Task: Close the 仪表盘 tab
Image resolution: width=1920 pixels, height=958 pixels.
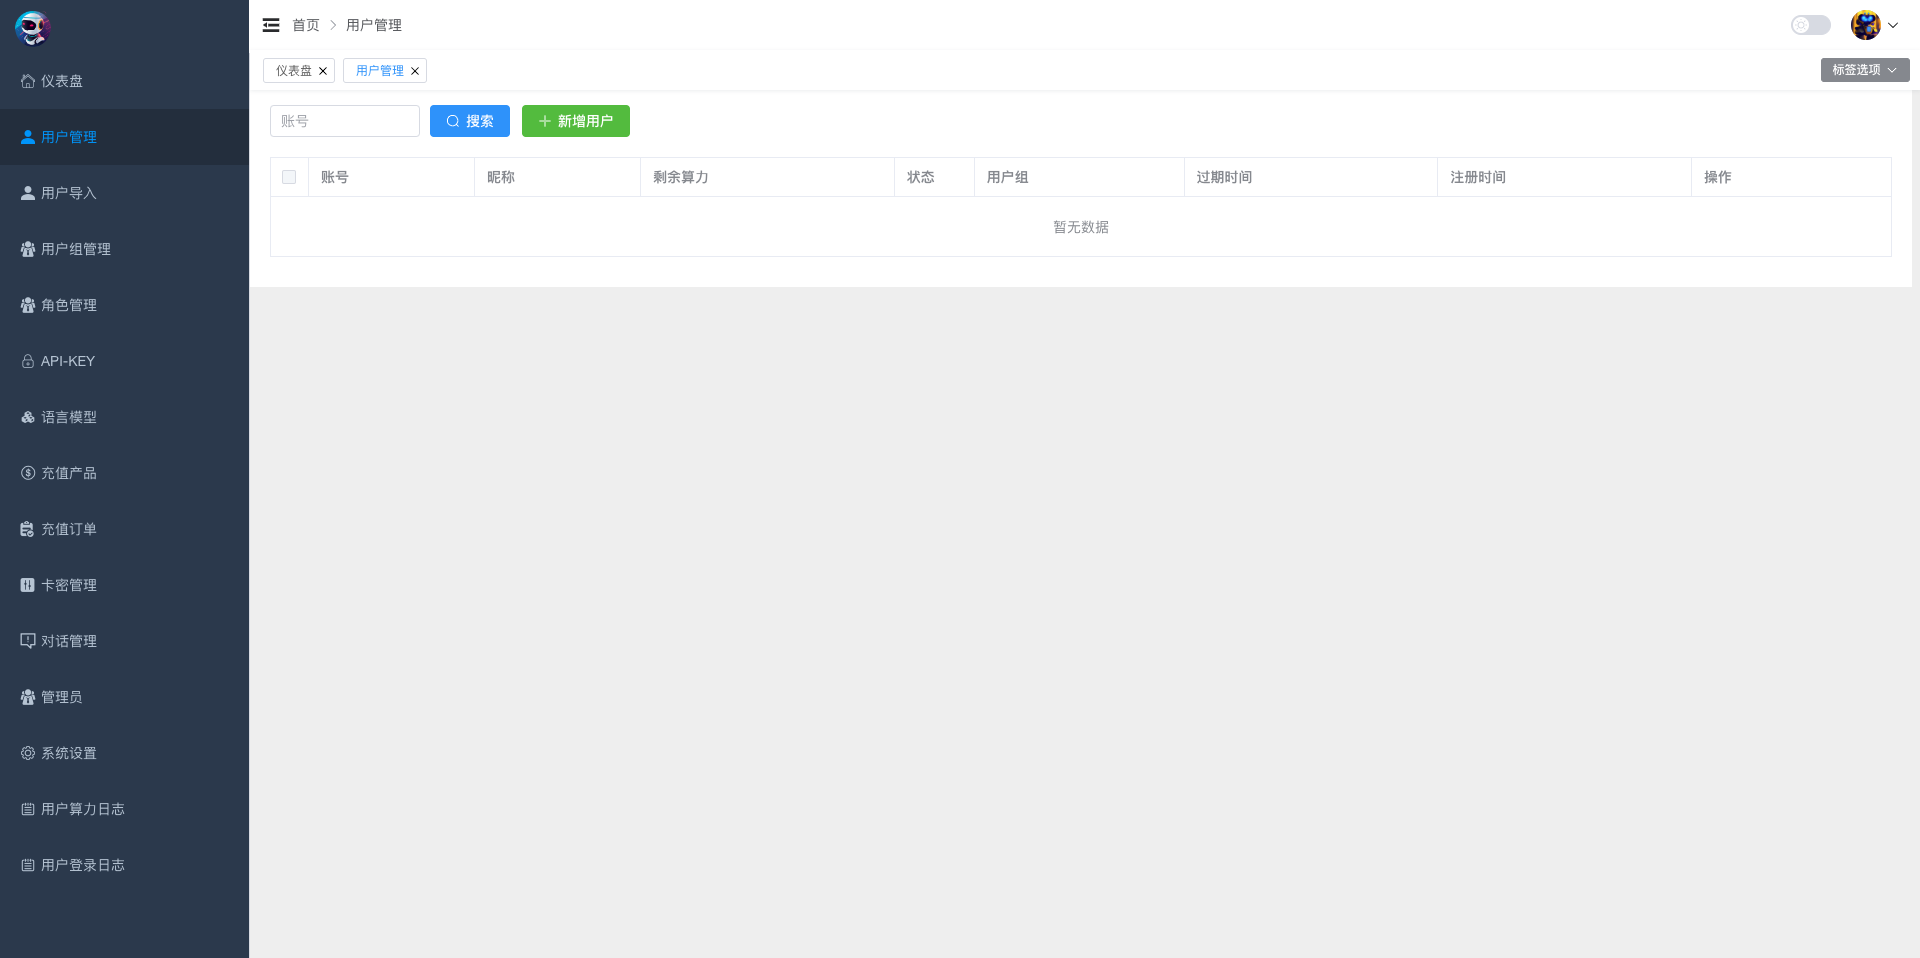Action: [x=323, y=71]
